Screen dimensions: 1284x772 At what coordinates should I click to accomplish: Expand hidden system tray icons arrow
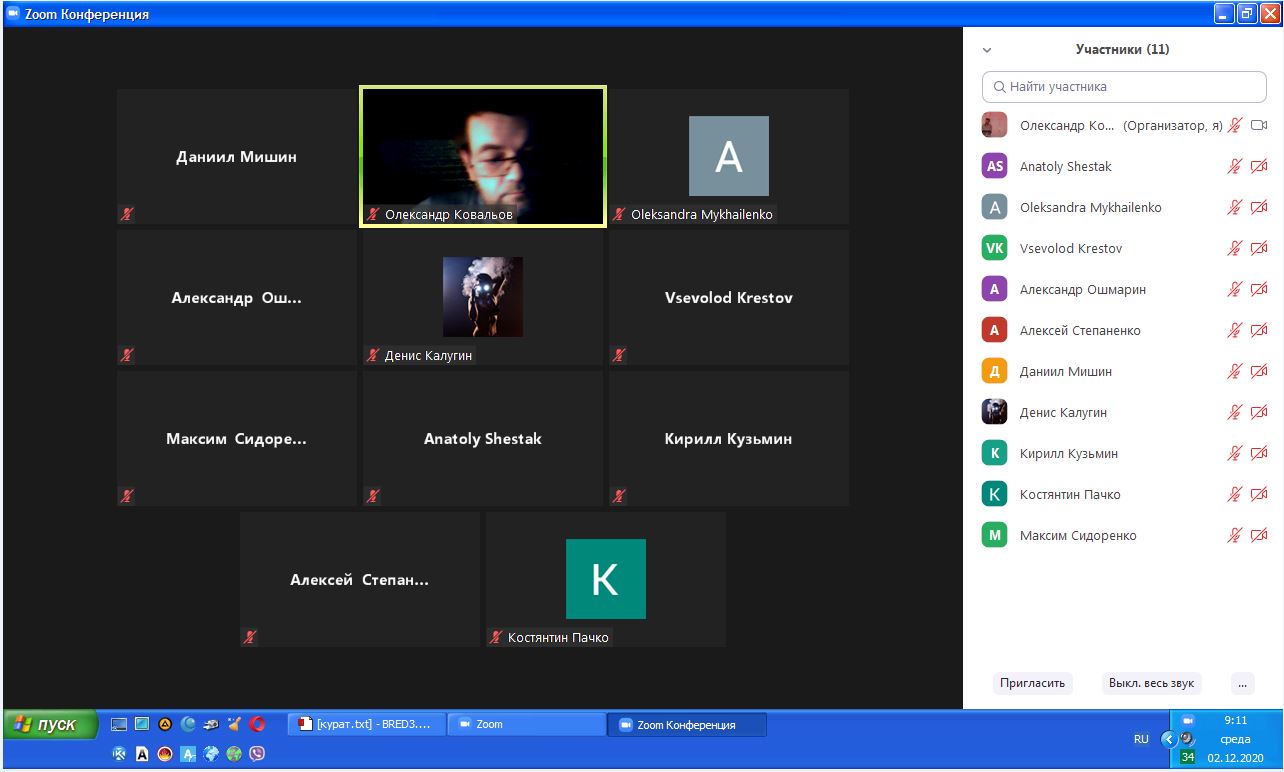point(1168,739)
